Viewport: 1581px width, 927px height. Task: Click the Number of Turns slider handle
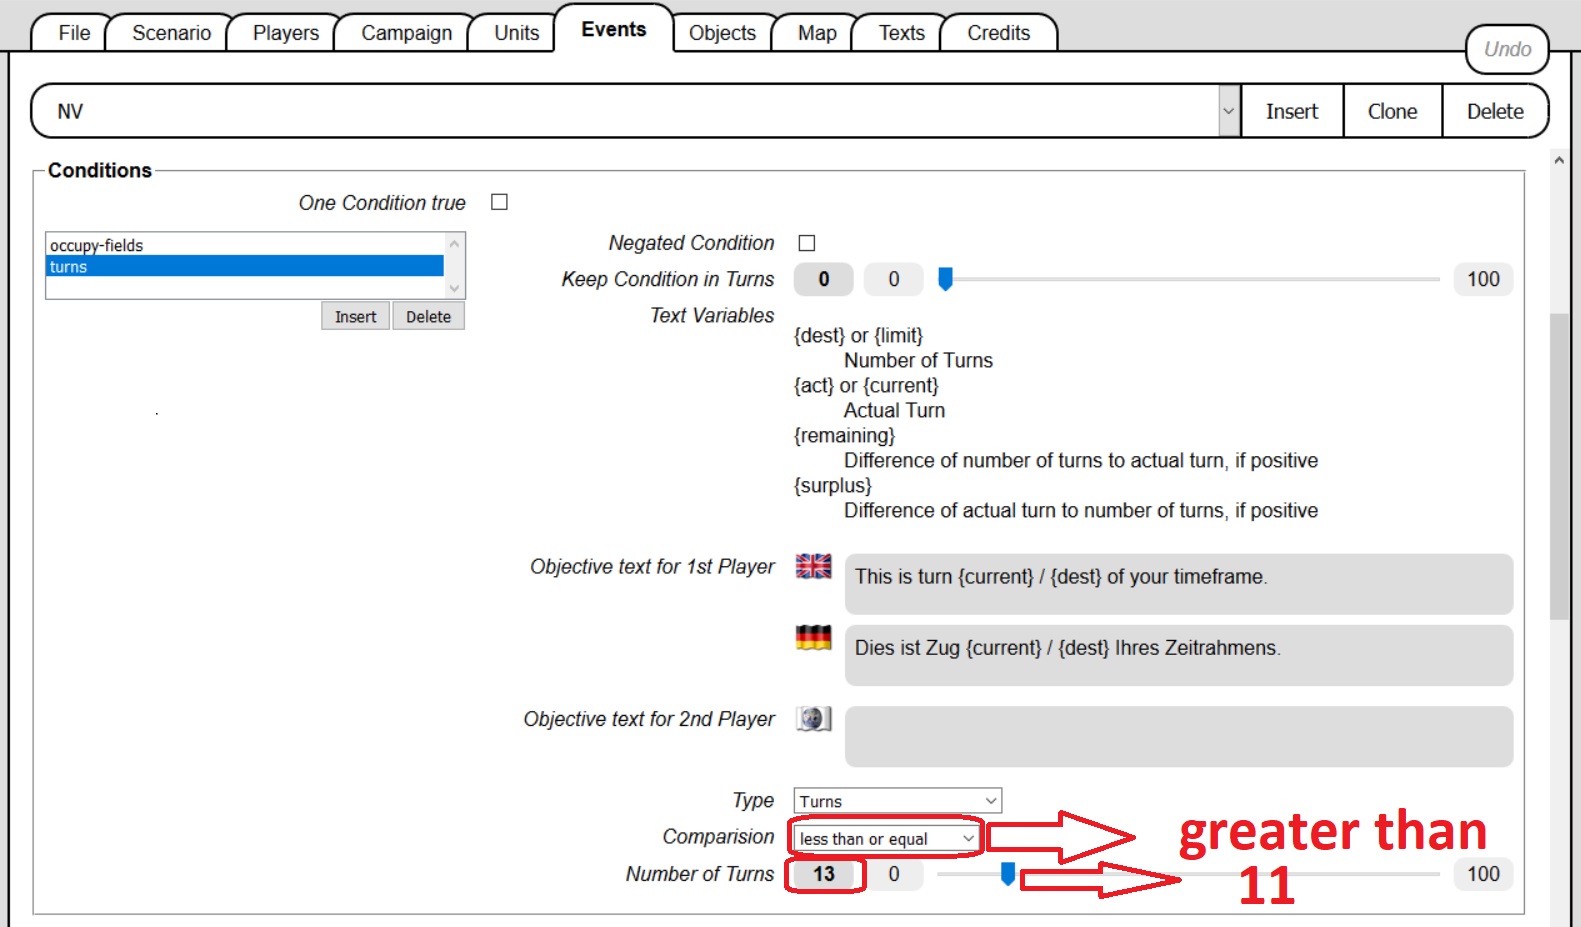[1008, 874]
